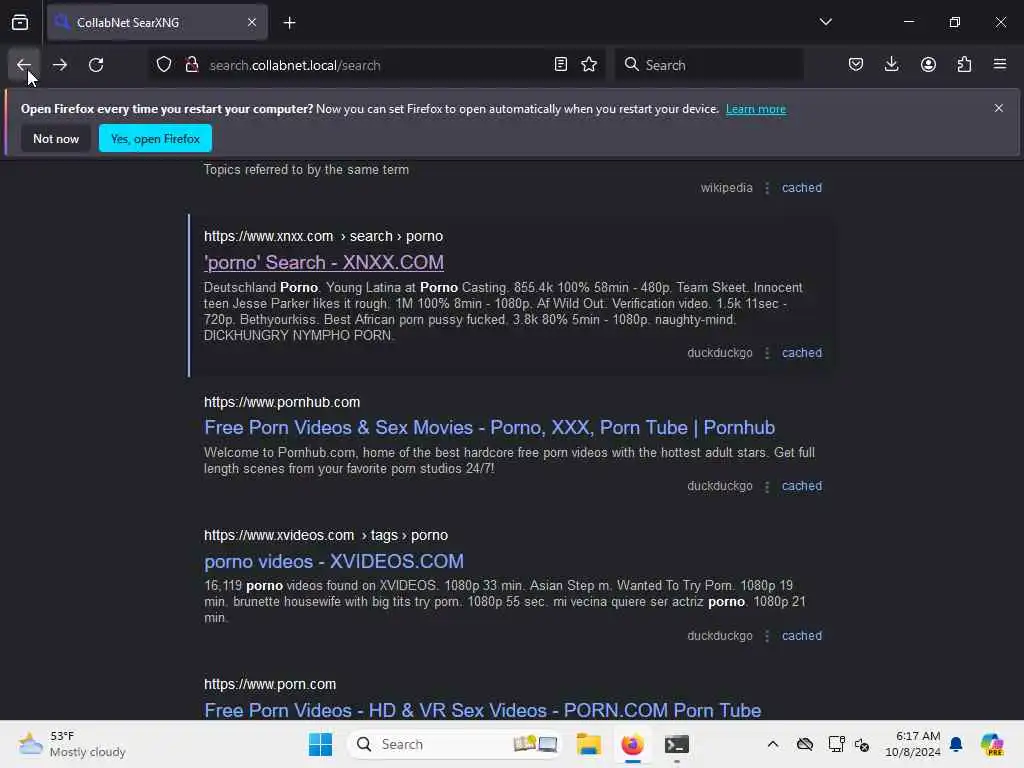Image resolution: width=1024 pixels, height=768 pixels.
Task: Open the weather widget showing 53°F
Action: coord(72,744)
